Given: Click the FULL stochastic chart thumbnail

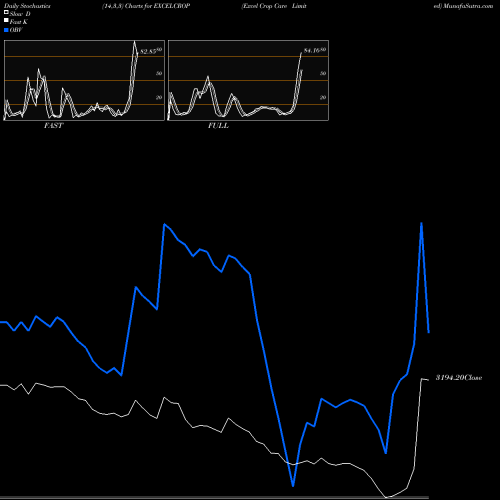Looking at the screenshot, I should (248, 80).
